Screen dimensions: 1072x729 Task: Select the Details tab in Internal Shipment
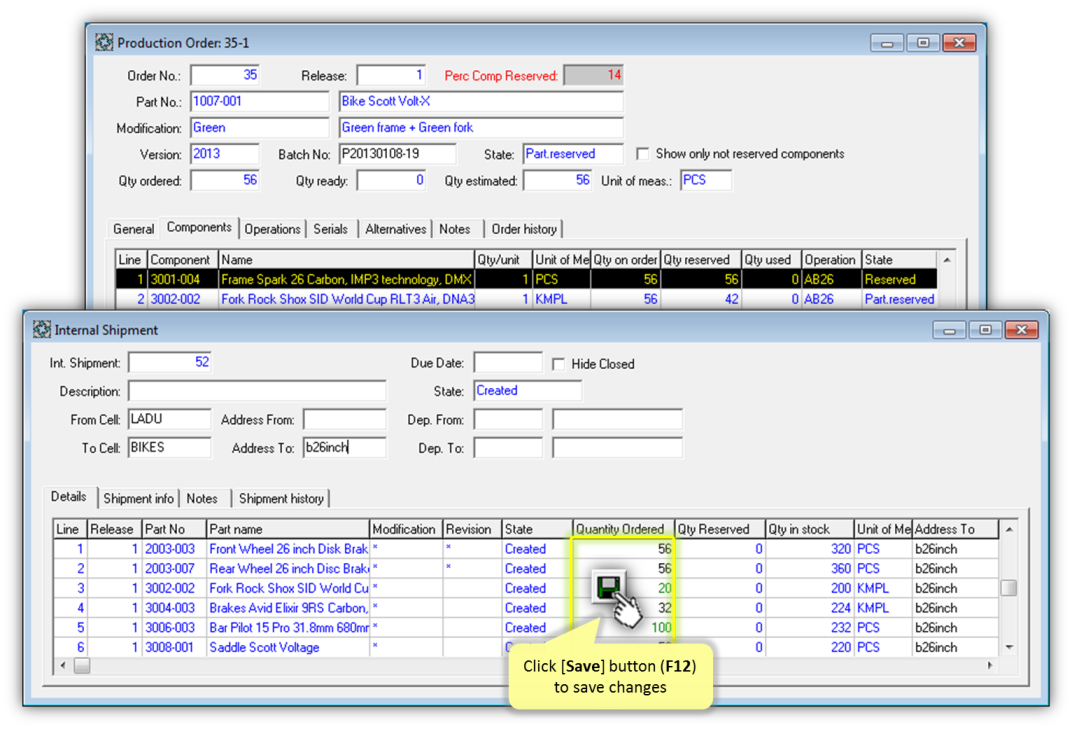[x=69, y=497]
